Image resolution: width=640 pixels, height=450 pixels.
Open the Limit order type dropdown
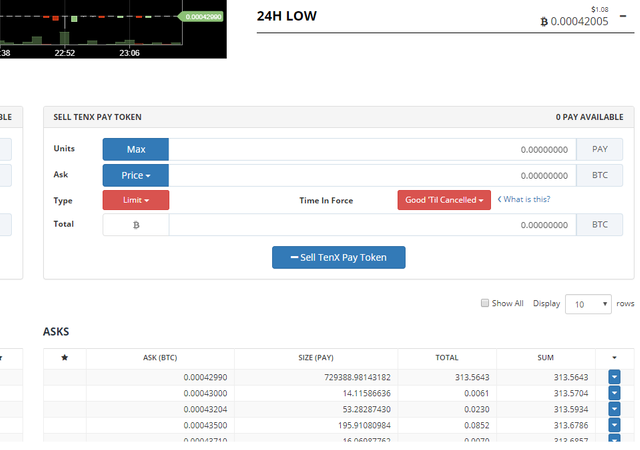[136, 200]
